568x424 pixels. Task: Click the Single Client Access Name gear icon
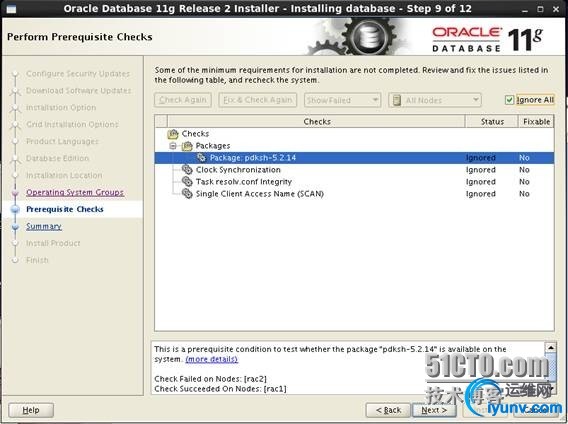[187, 194]
